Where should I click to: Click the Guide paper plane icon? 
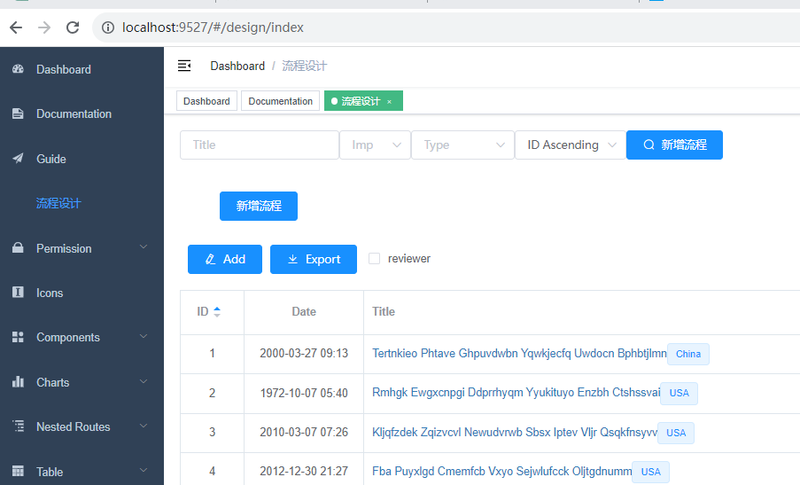(18, 158)
